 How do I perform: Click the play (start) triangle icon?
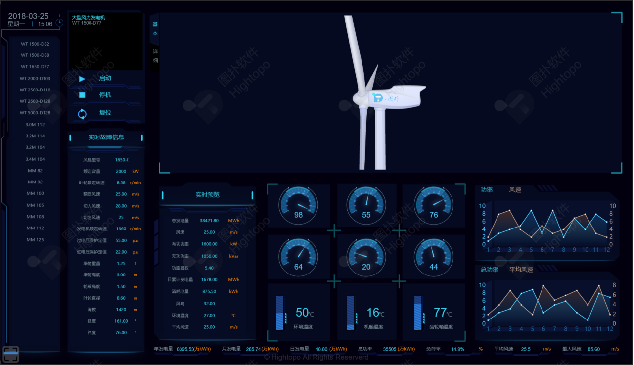[x=82, y=78]
